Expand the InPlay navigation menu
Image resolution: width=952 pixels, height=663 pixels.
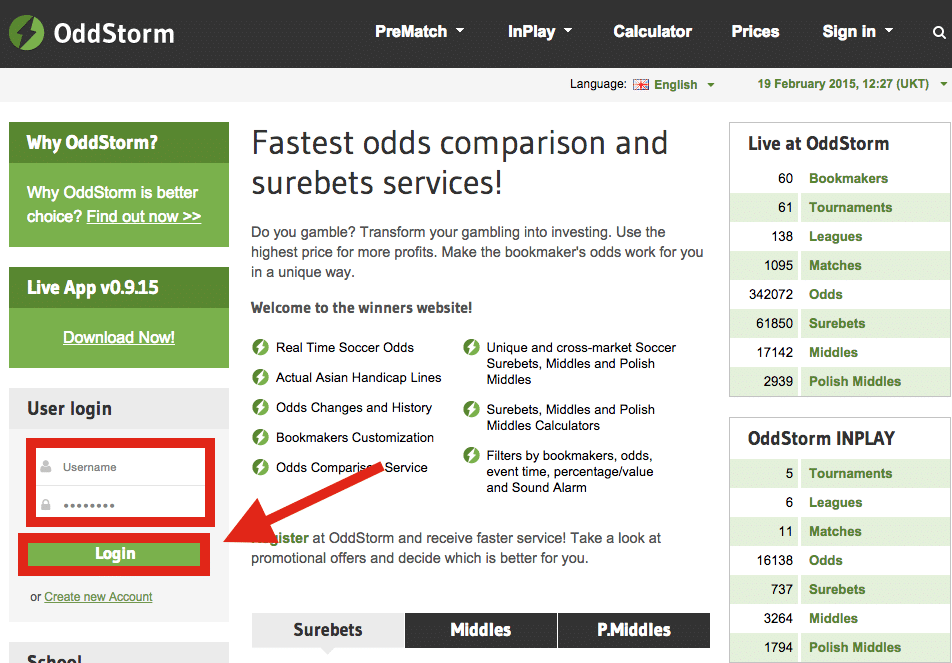point(539,32)
